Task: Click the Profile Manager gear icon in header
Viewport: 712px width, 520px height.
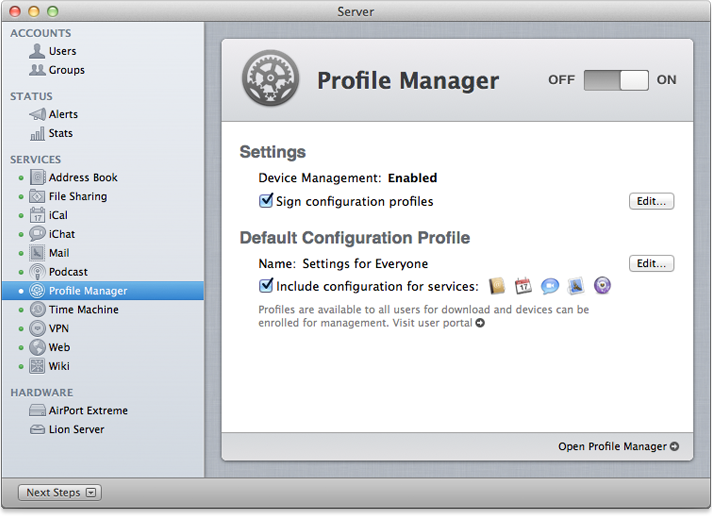Action: pyautogui.click(x=271, y=80)
